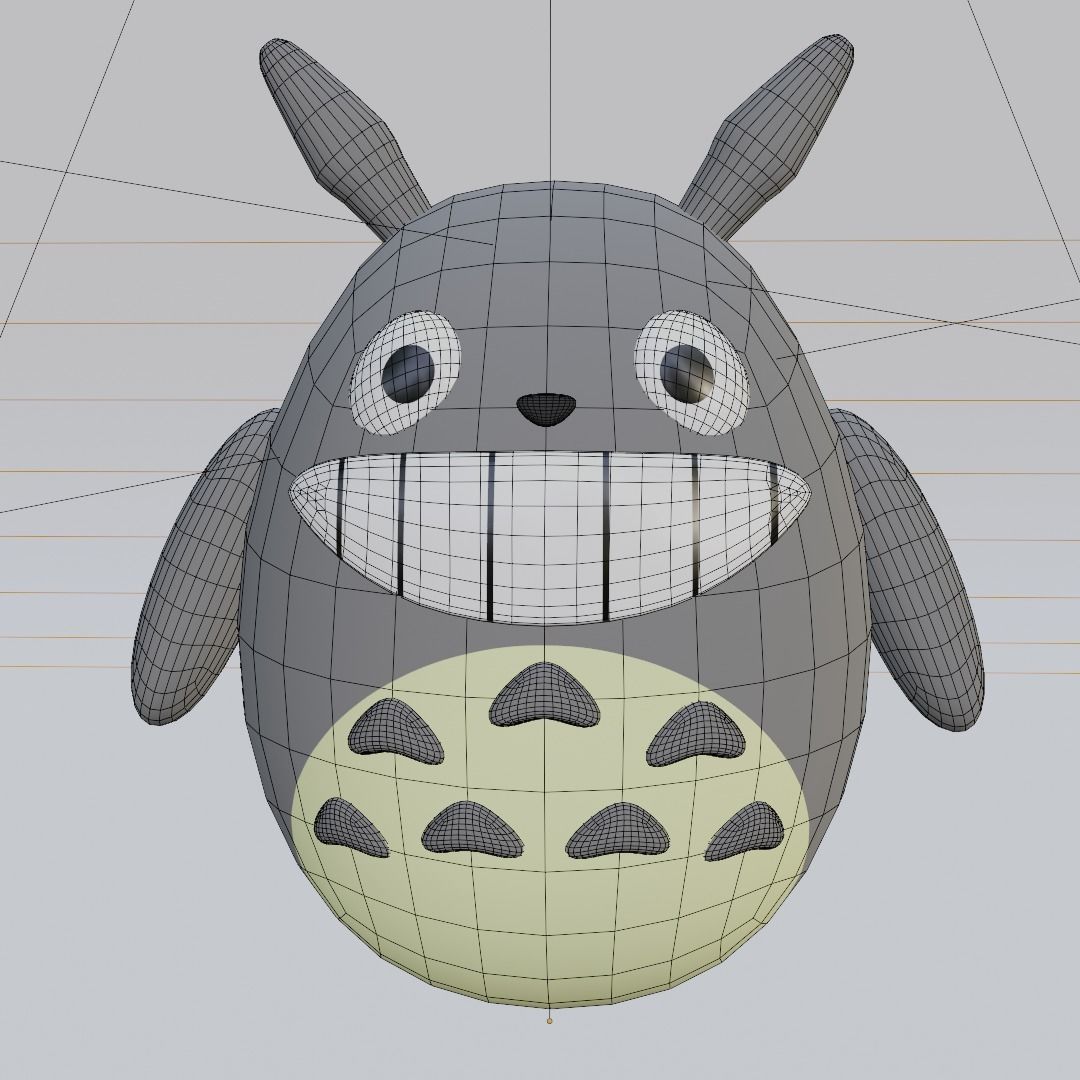Select the upper-right chest marking
Screen dimensions: 1080x1080
pos(696,734)
